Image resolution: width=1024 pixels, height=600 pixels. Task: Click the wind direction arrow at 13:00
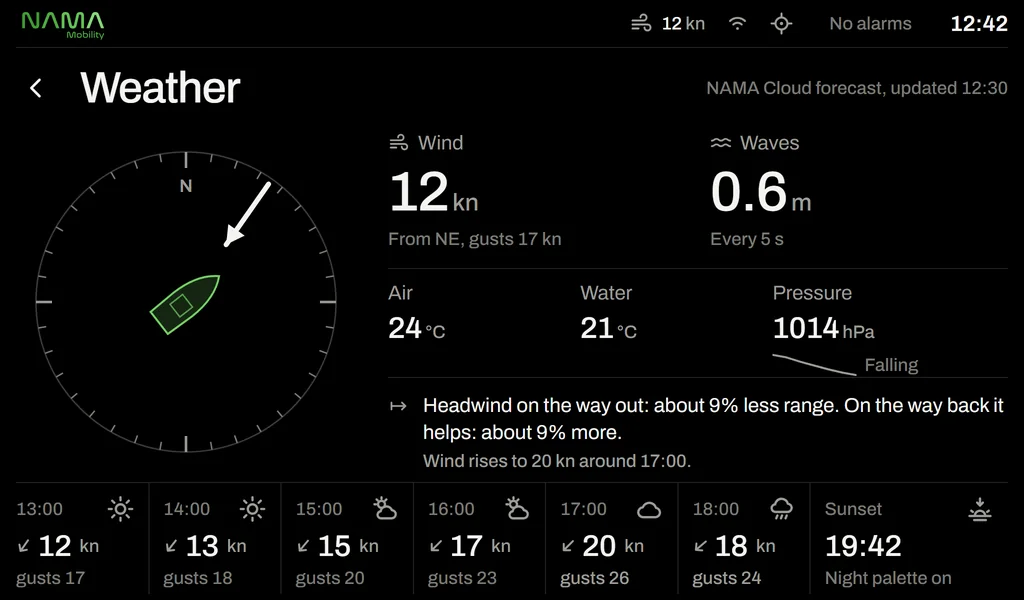[24, 546]
